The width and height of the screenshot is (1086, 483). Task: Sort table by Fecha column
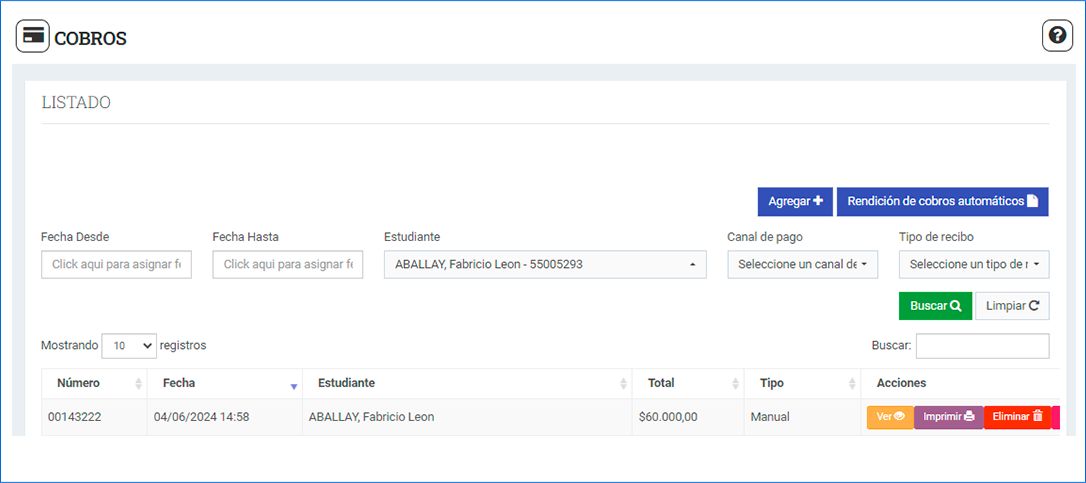click(224, 383)
